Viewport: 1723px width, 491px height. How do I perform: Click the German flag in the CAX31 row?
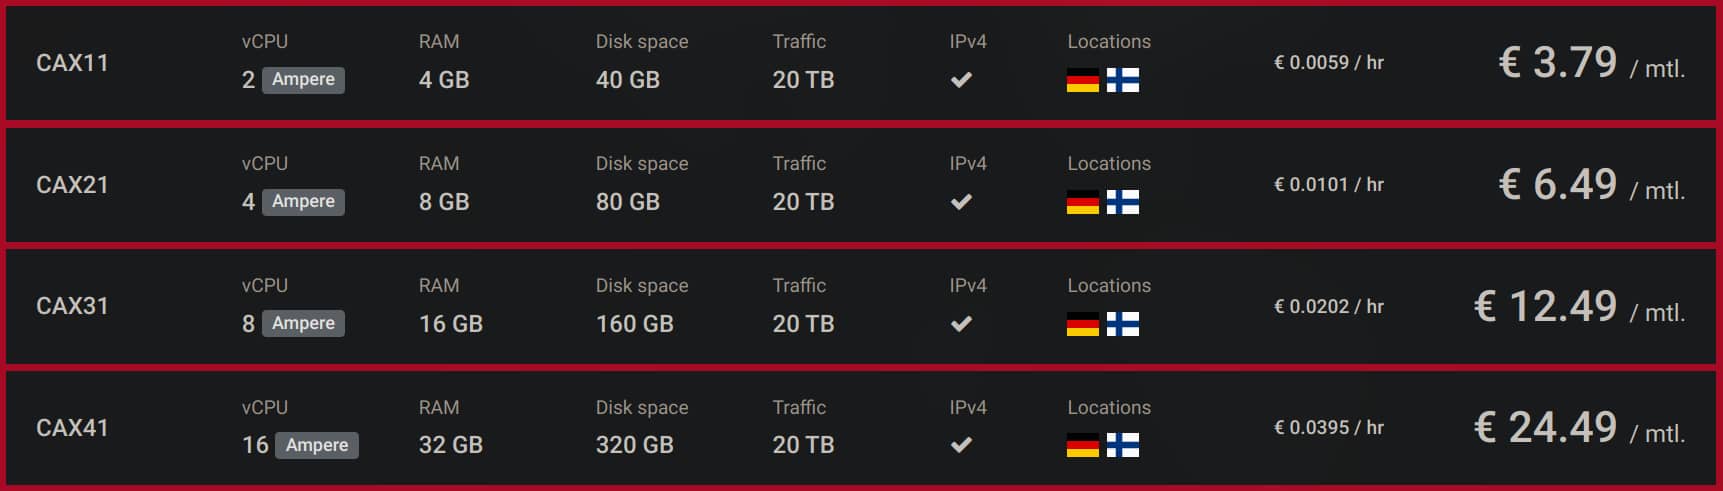(1082, 324)
